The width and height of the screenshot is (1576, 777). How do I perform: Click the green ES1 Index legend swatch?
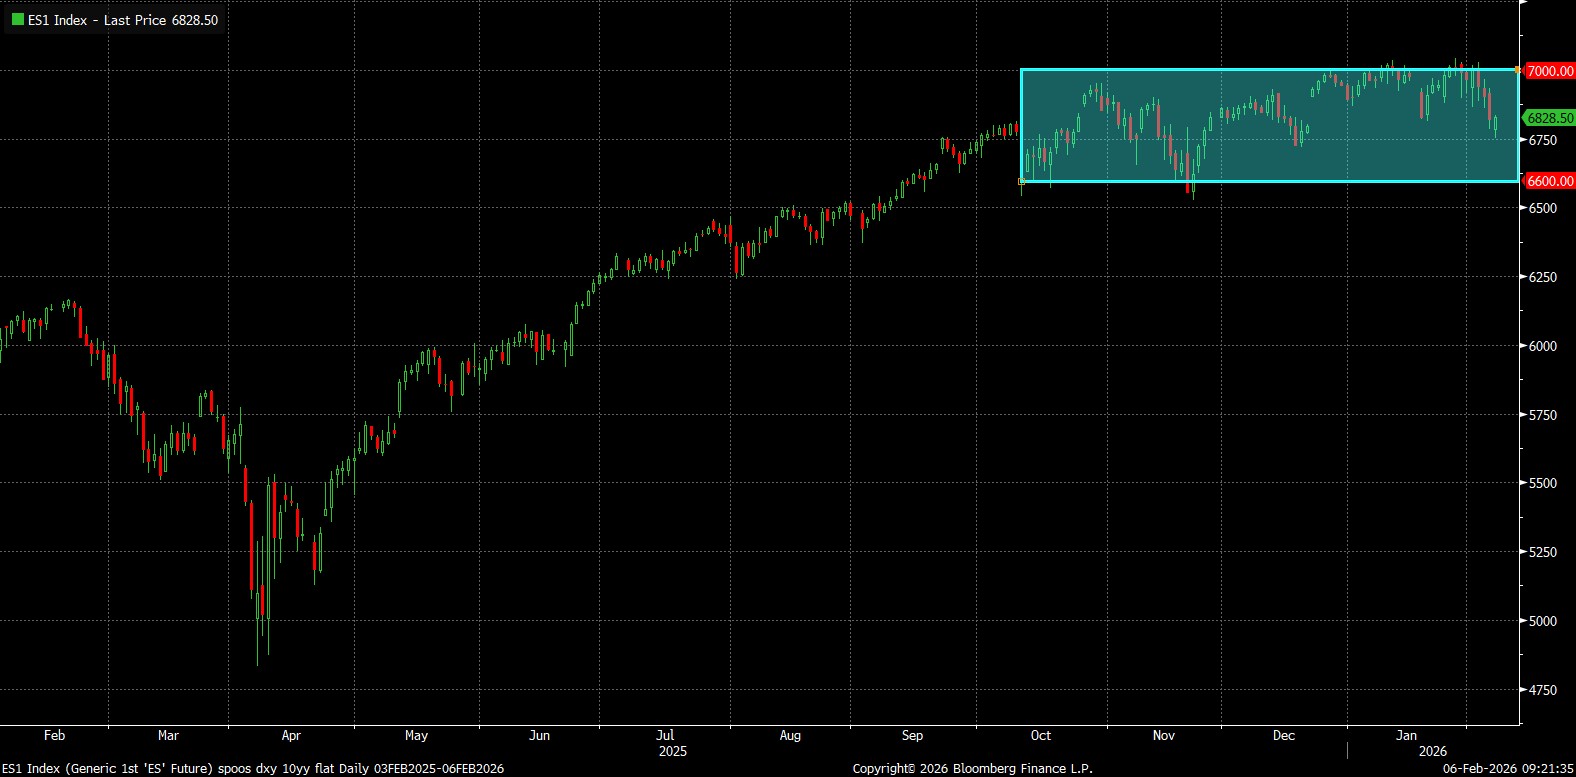click(x=17, y=20)
